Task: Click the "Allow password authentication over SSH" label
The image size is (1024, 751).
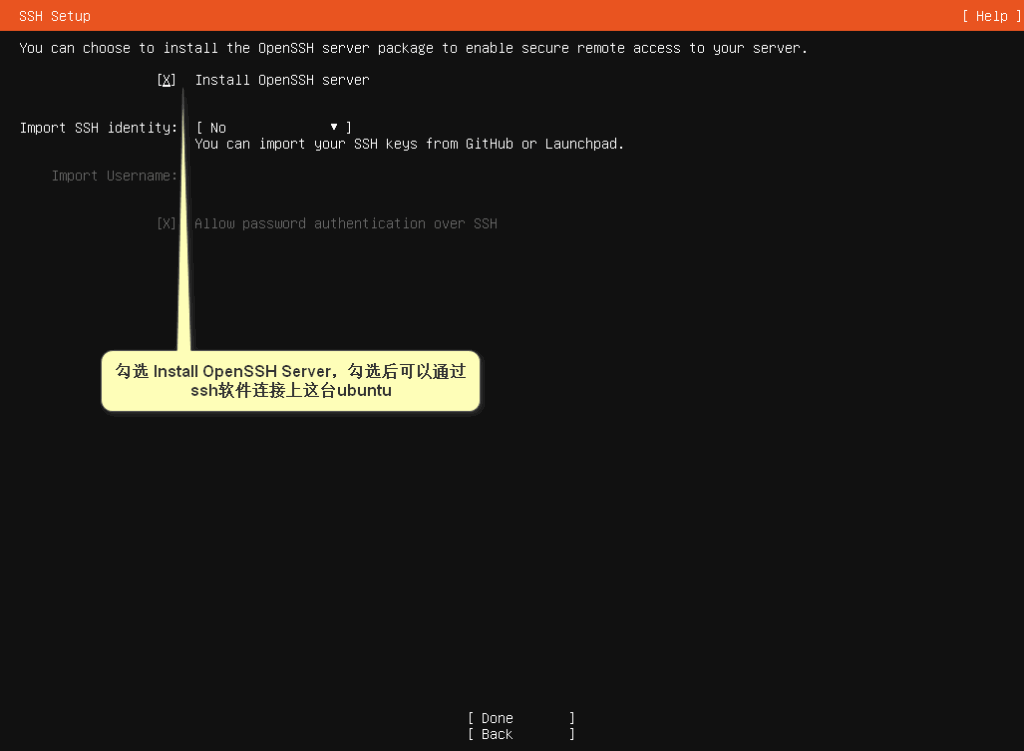Action: point(345,224)
